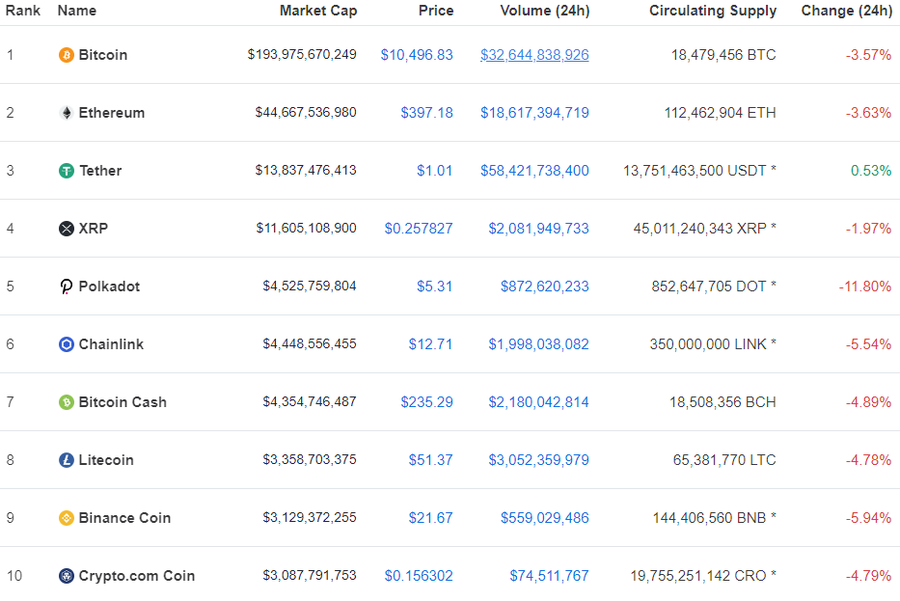900x601 pixels.
Task: Select Ethereum market cap $44,667,536,980
Action: [x=307, y=113]
